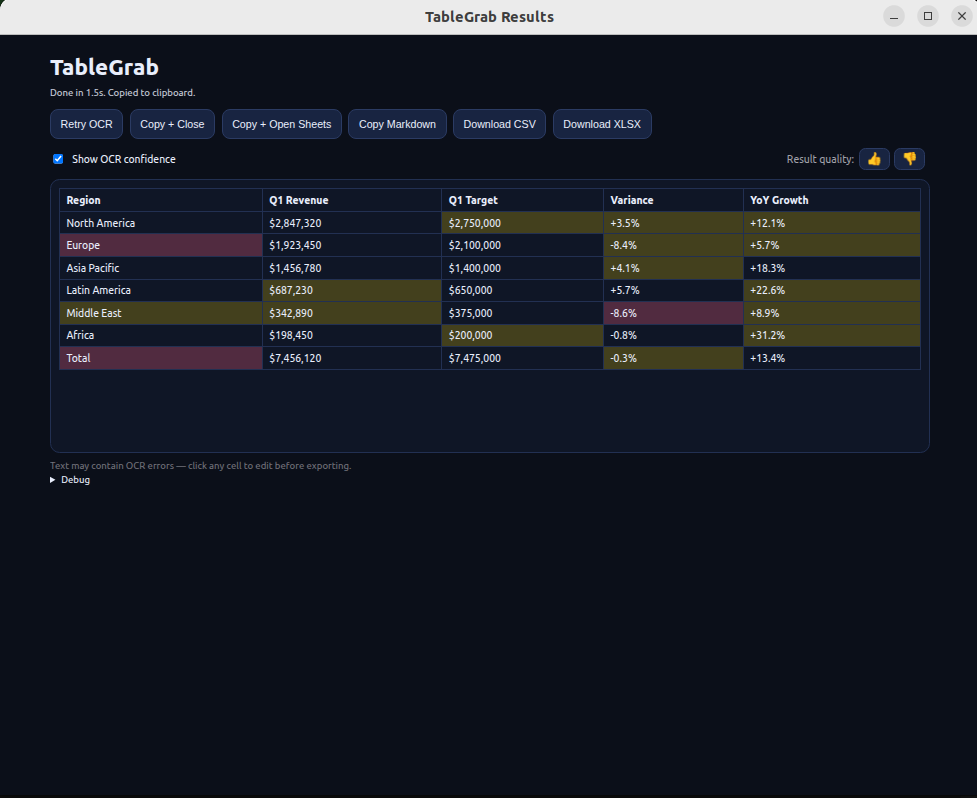This screenshot has width=977, height=798.
Task: Edit the Total row label cell
Action: click(x=161, y=358)
